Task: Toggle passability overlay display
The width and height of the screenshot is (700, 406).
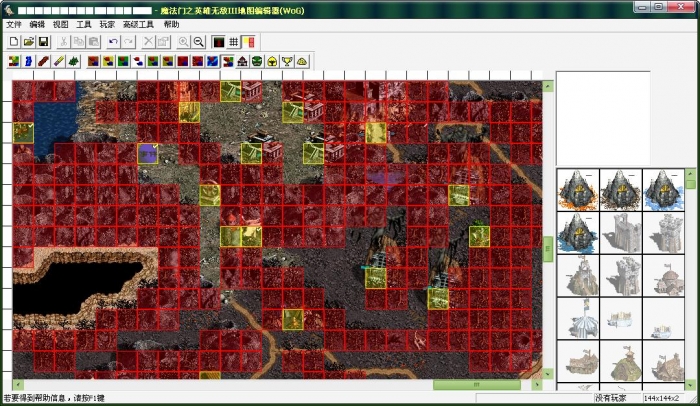Action: 248,42
